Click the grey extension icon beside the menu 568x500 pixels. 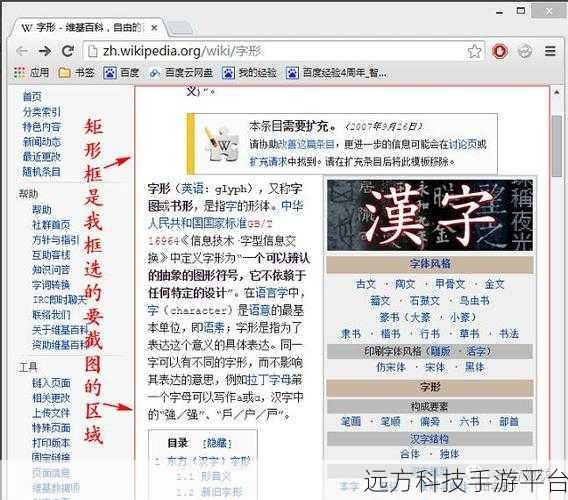point(525,51)
